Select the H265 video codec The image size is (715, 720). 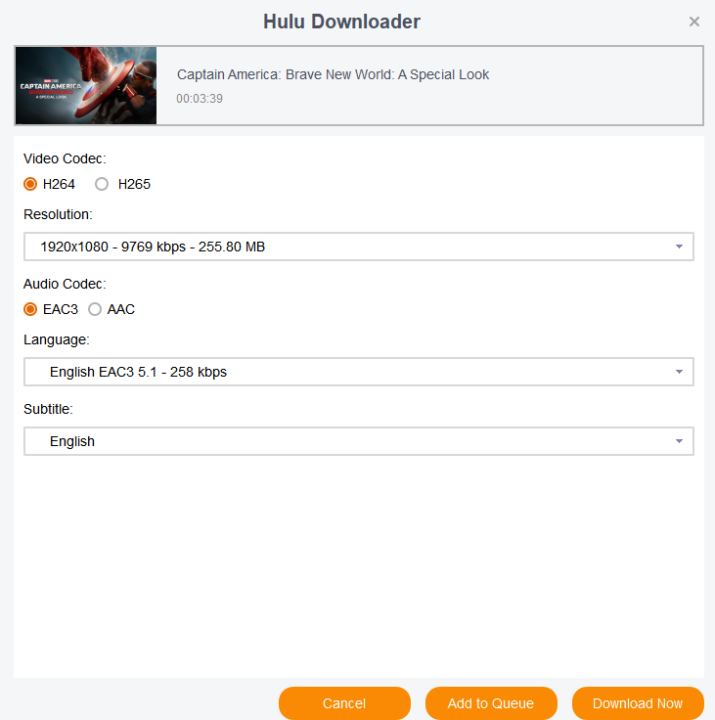pyautogui.click(x=101, y=184)
